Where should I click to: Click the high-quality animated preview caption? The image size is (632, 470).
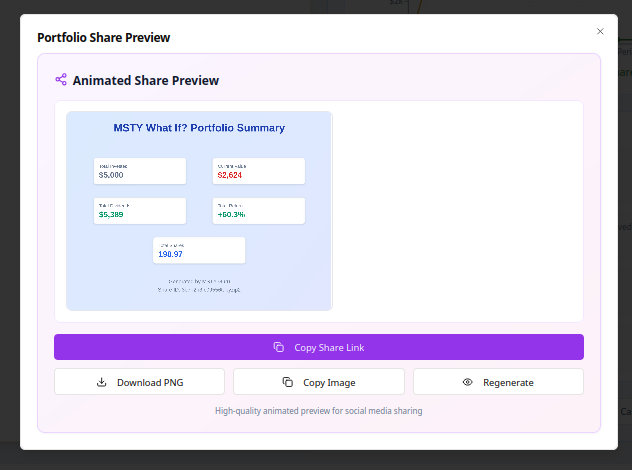[319, 411]
